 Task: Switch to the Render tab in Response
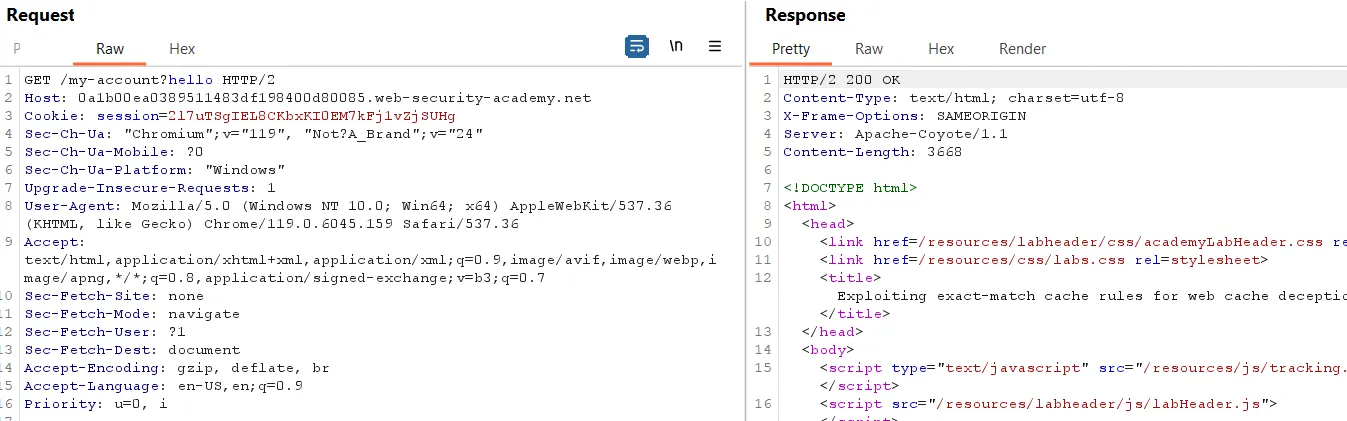[x=1022, y=49]
